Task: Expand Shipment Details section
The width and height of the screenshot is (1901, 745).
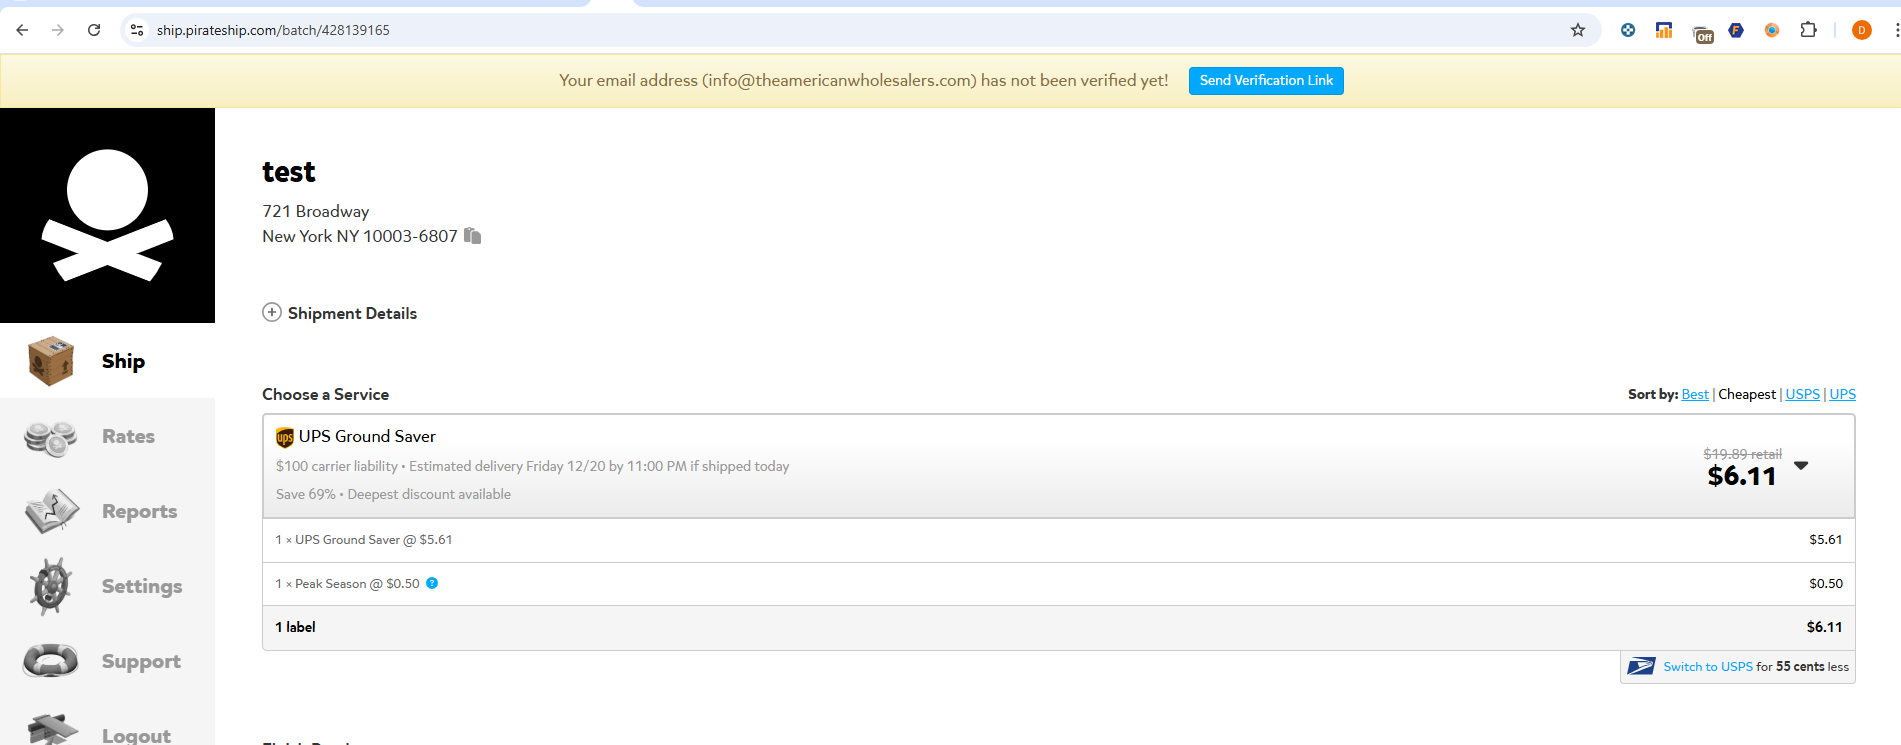Action: click(x=340, y=313)
